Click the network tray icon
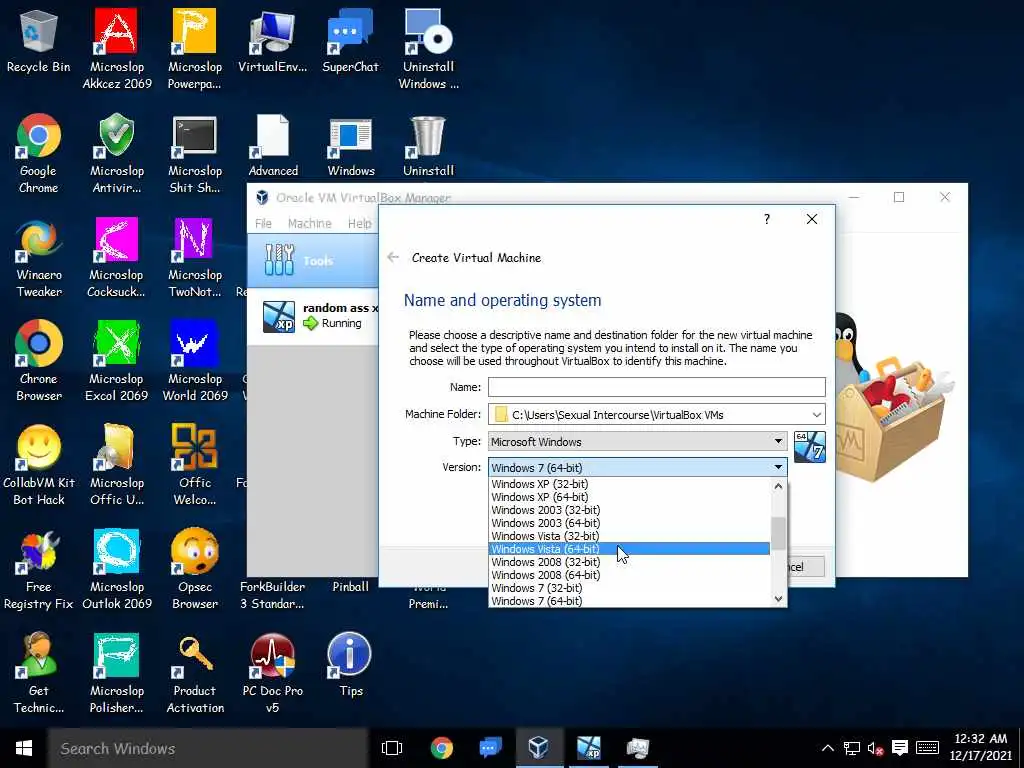1024x768 pixels. (852, 748)
